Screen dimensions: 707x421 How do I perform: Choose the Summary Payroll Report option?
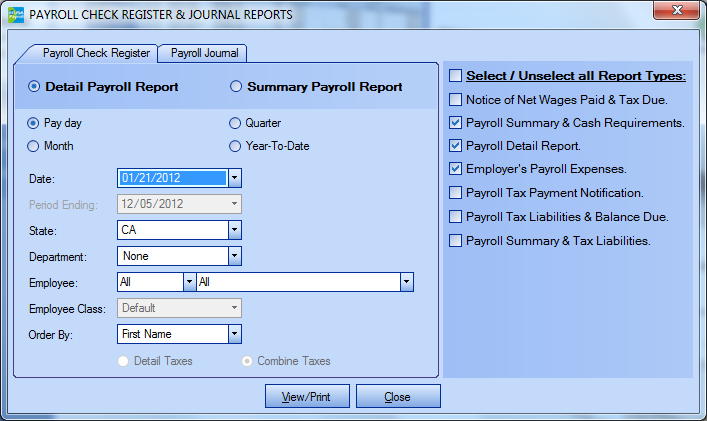point(237,87)
